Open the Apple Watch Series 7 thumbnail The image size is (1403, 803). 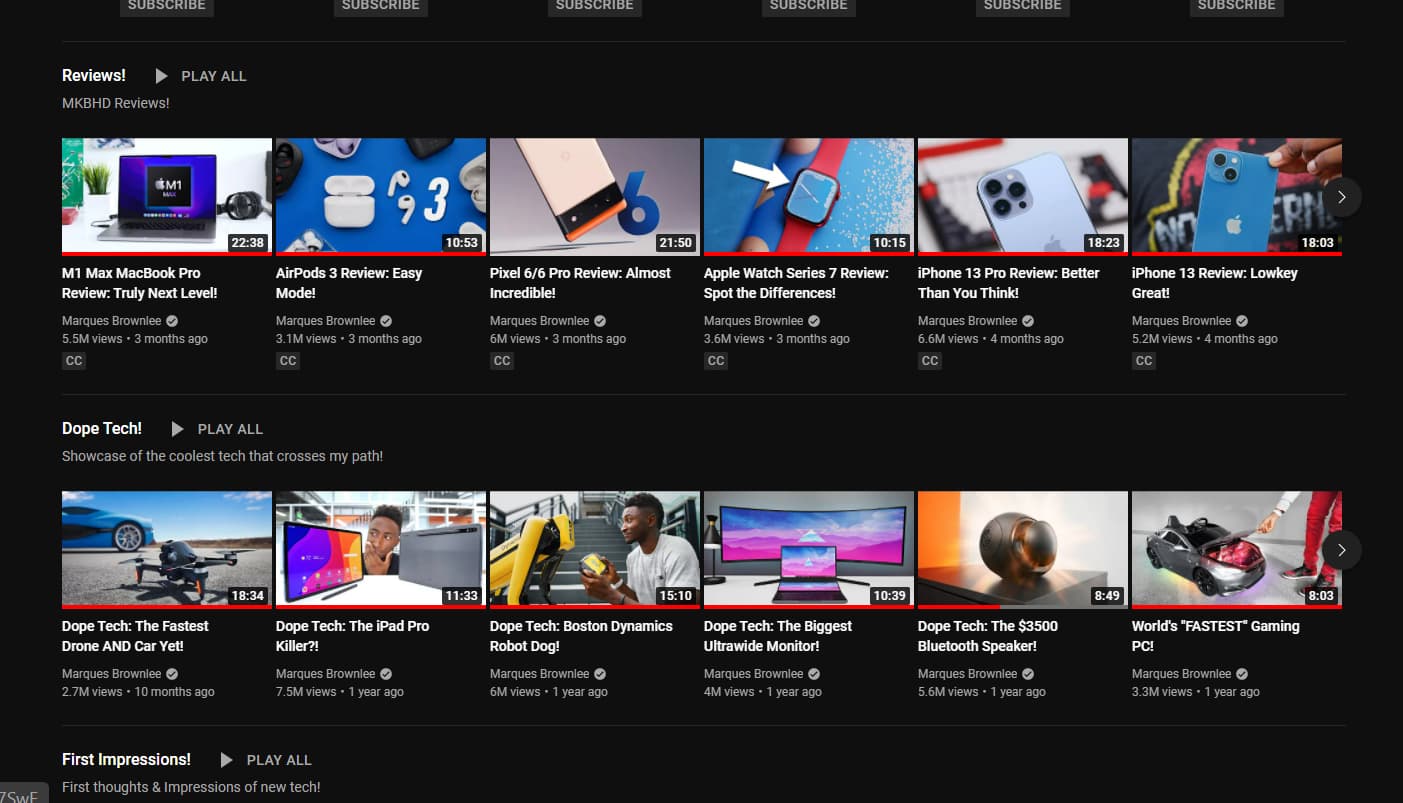pos(809,197)
